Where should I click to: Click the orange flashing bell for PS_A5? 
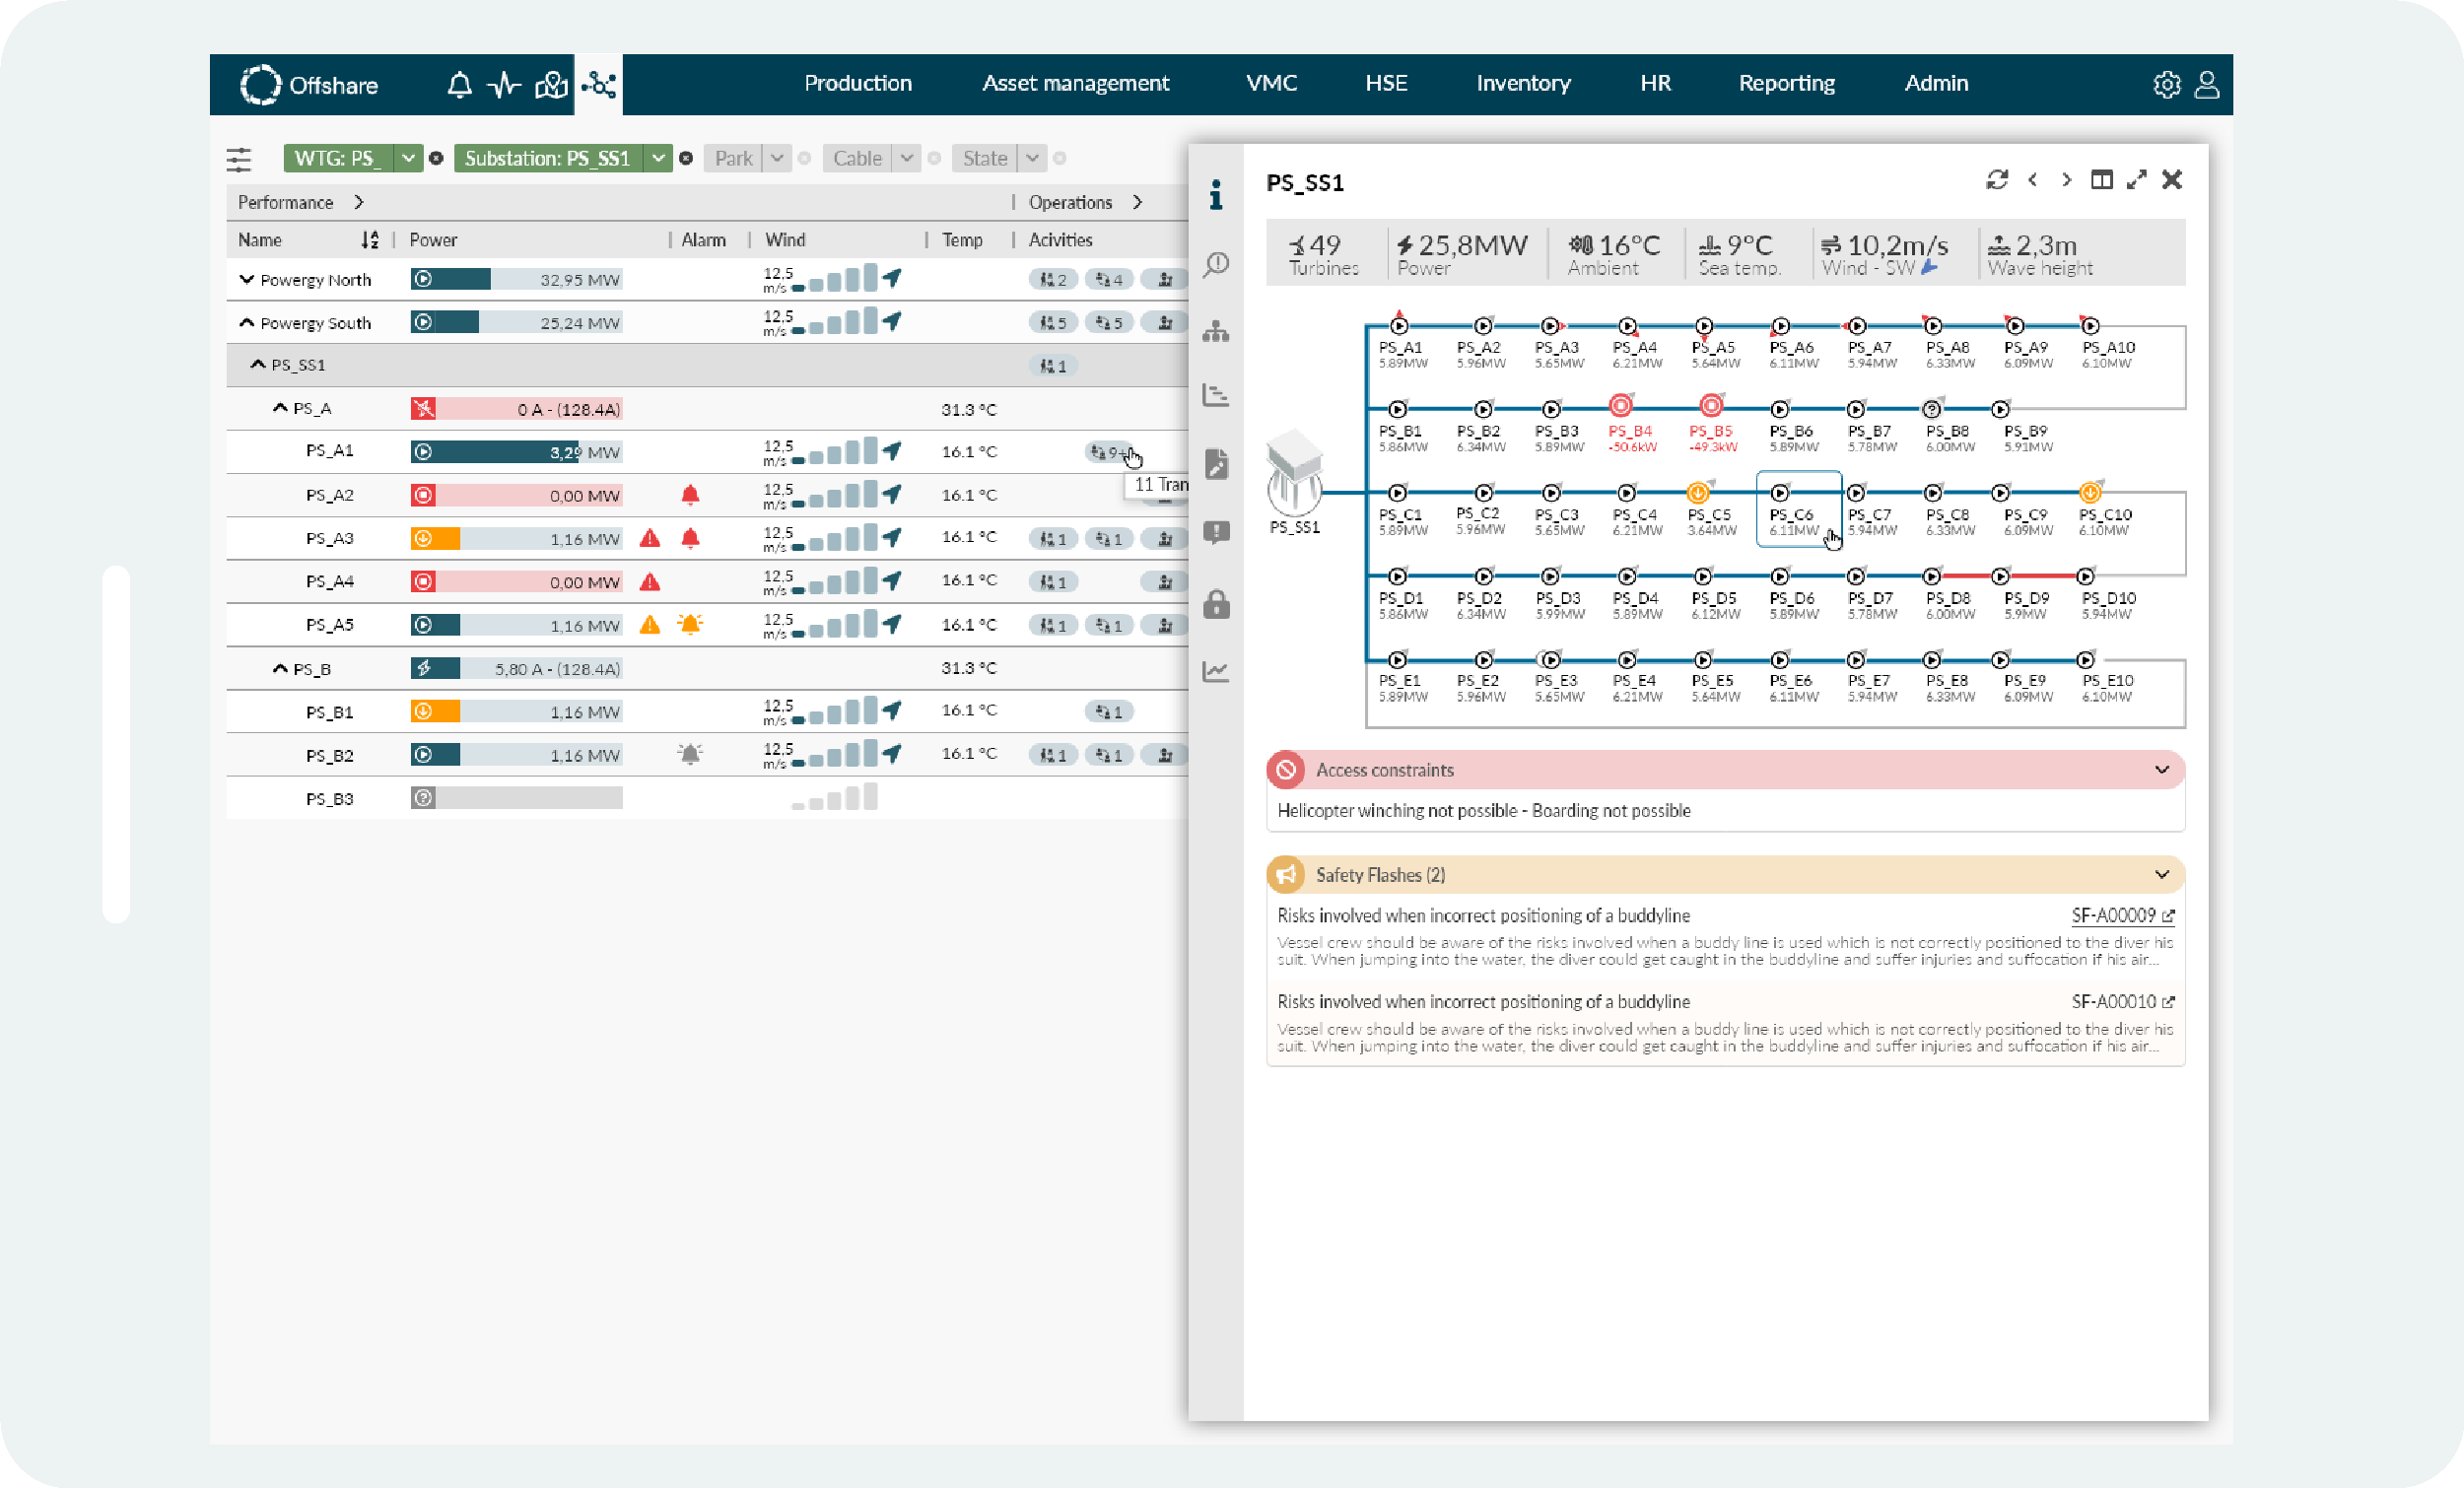(x=690, y=625)
